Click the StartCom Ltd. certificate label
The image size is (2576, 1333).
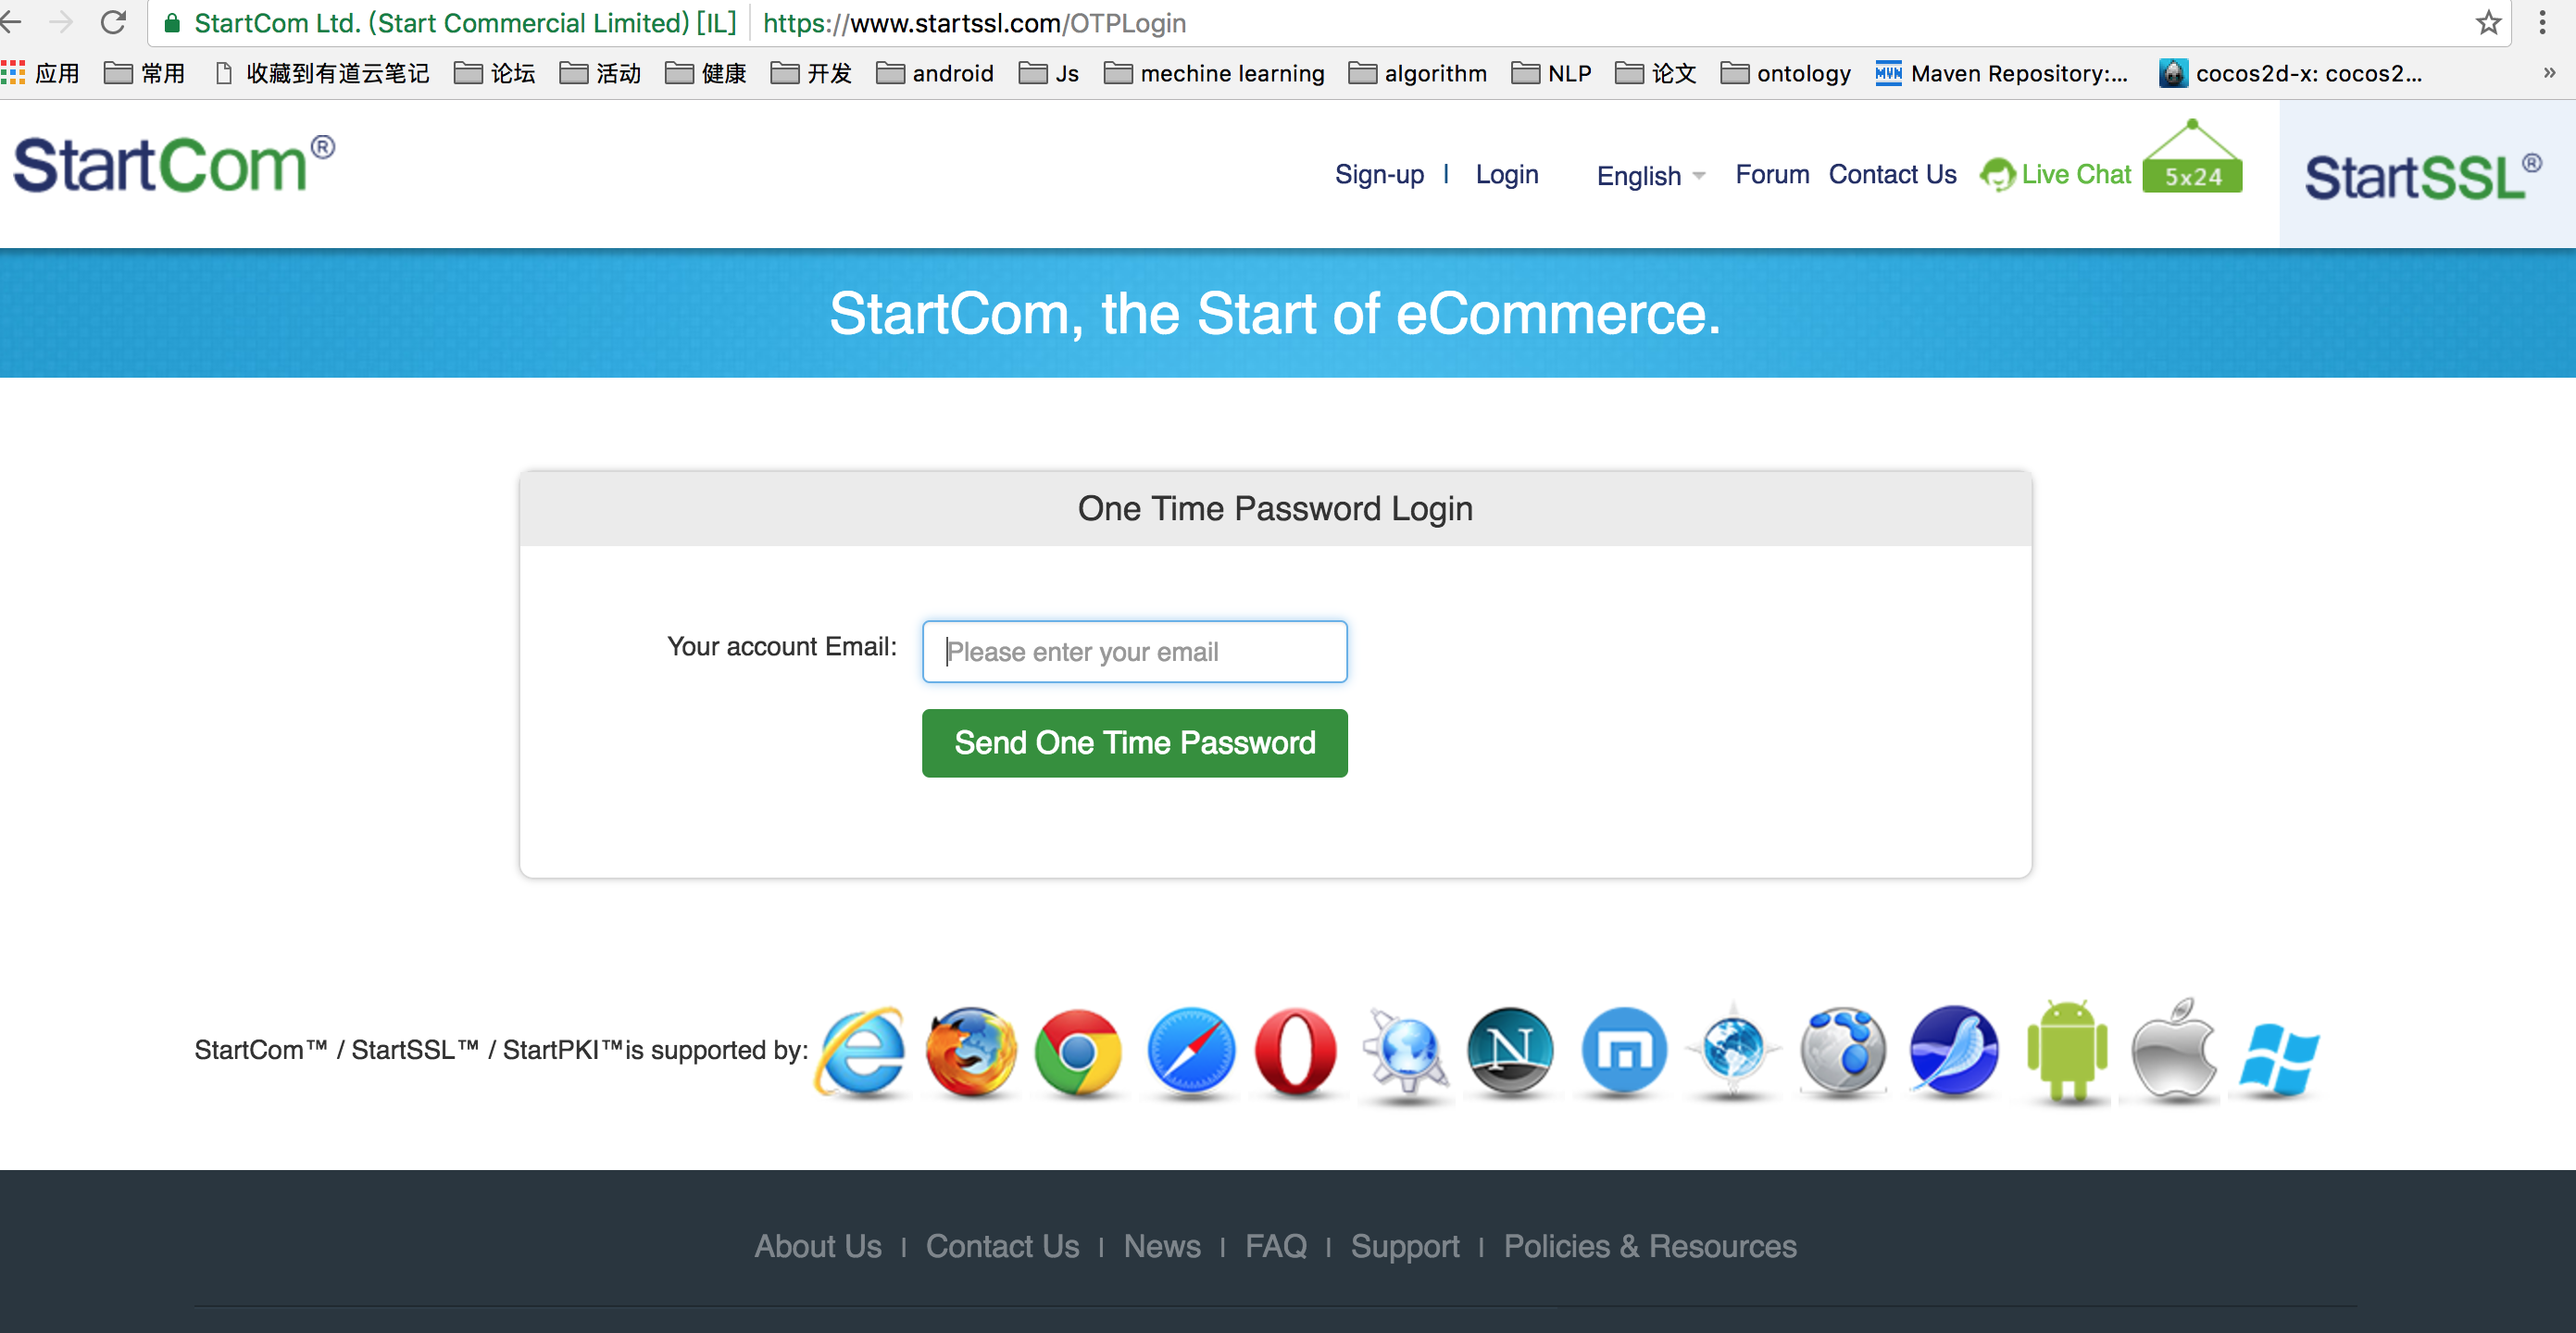[465, 23]
